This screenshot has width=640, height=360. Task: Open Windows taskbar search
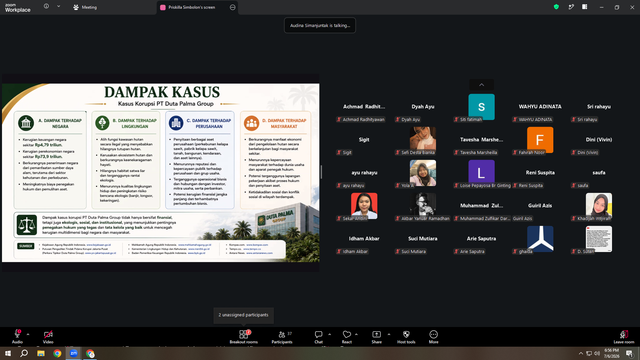coord(24,353)
